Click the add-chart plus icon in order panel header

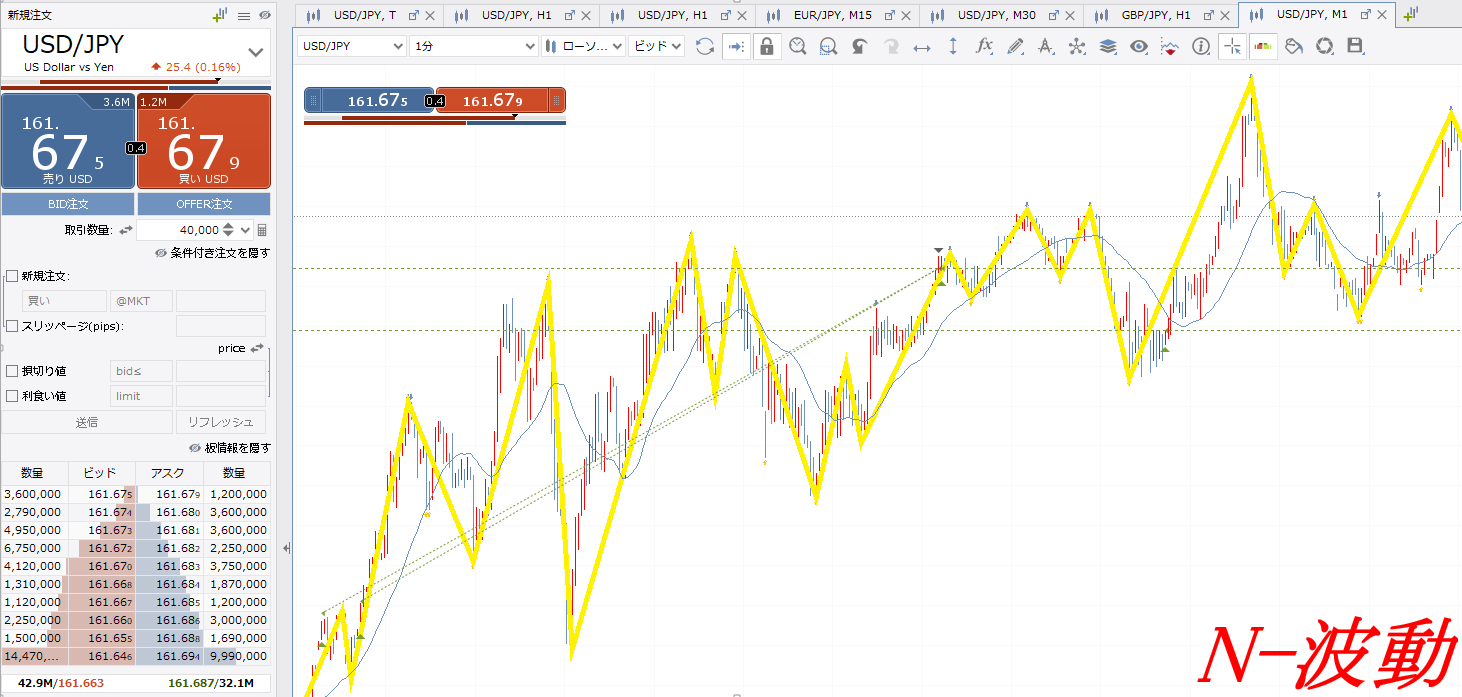click(220, 15)
